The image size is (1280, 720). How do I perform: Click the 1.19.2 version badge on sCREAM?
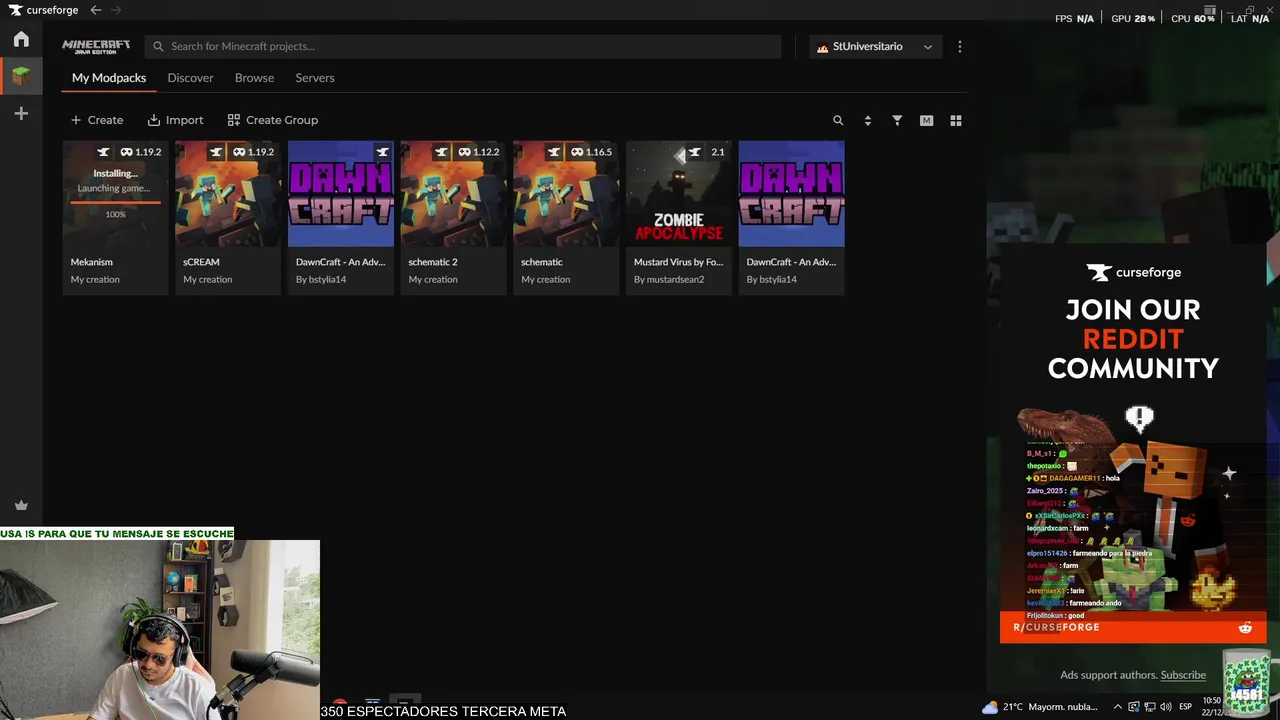coord(253,152)
